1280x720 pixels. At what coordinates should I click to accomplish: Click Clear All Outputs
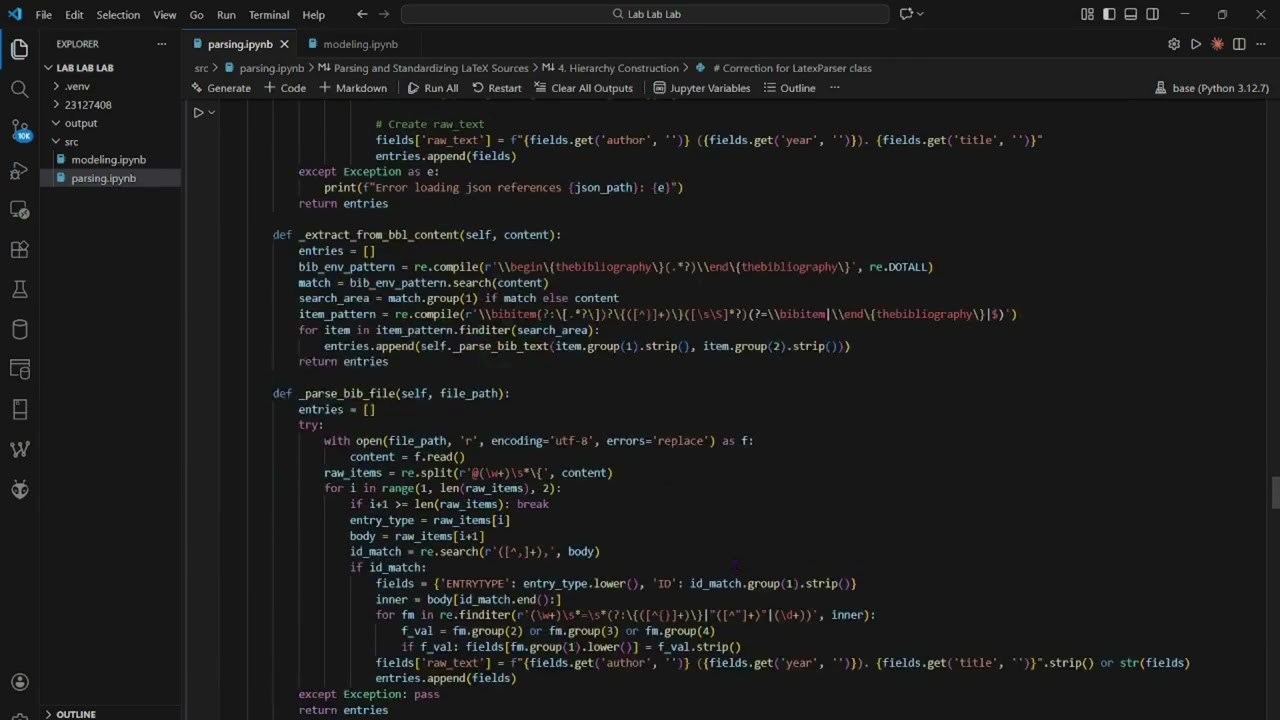click(584, 88)
